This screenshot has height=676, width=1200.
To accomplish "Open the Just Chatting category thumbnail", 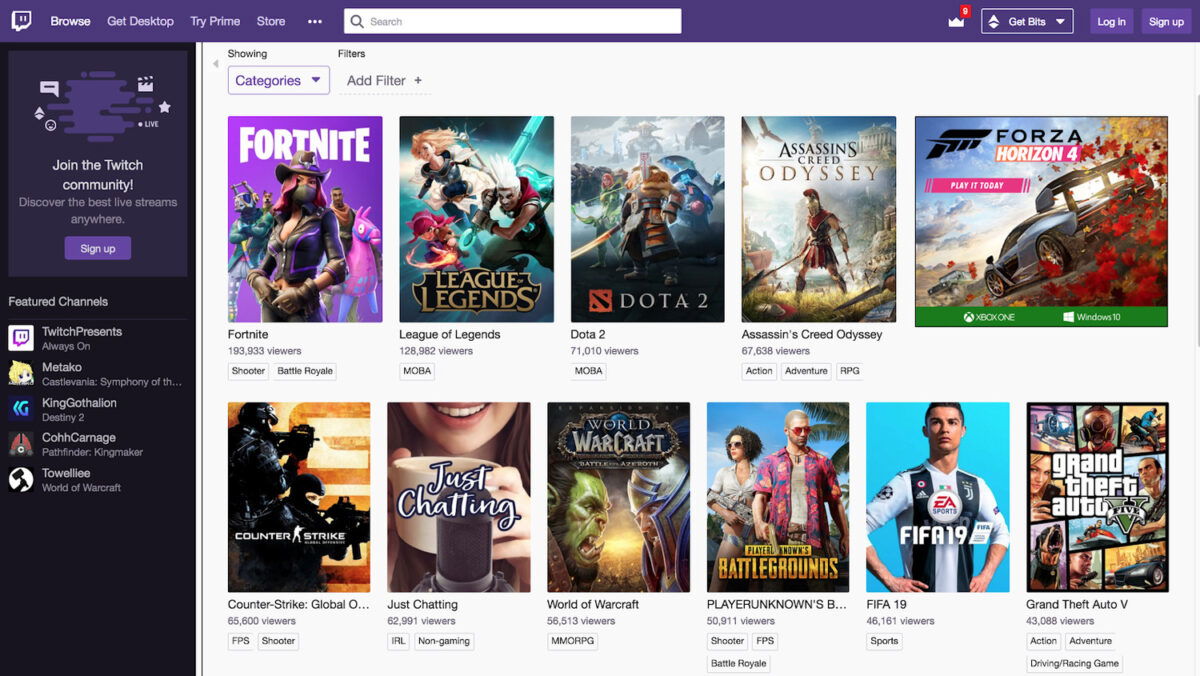I will tap(458, 496).
